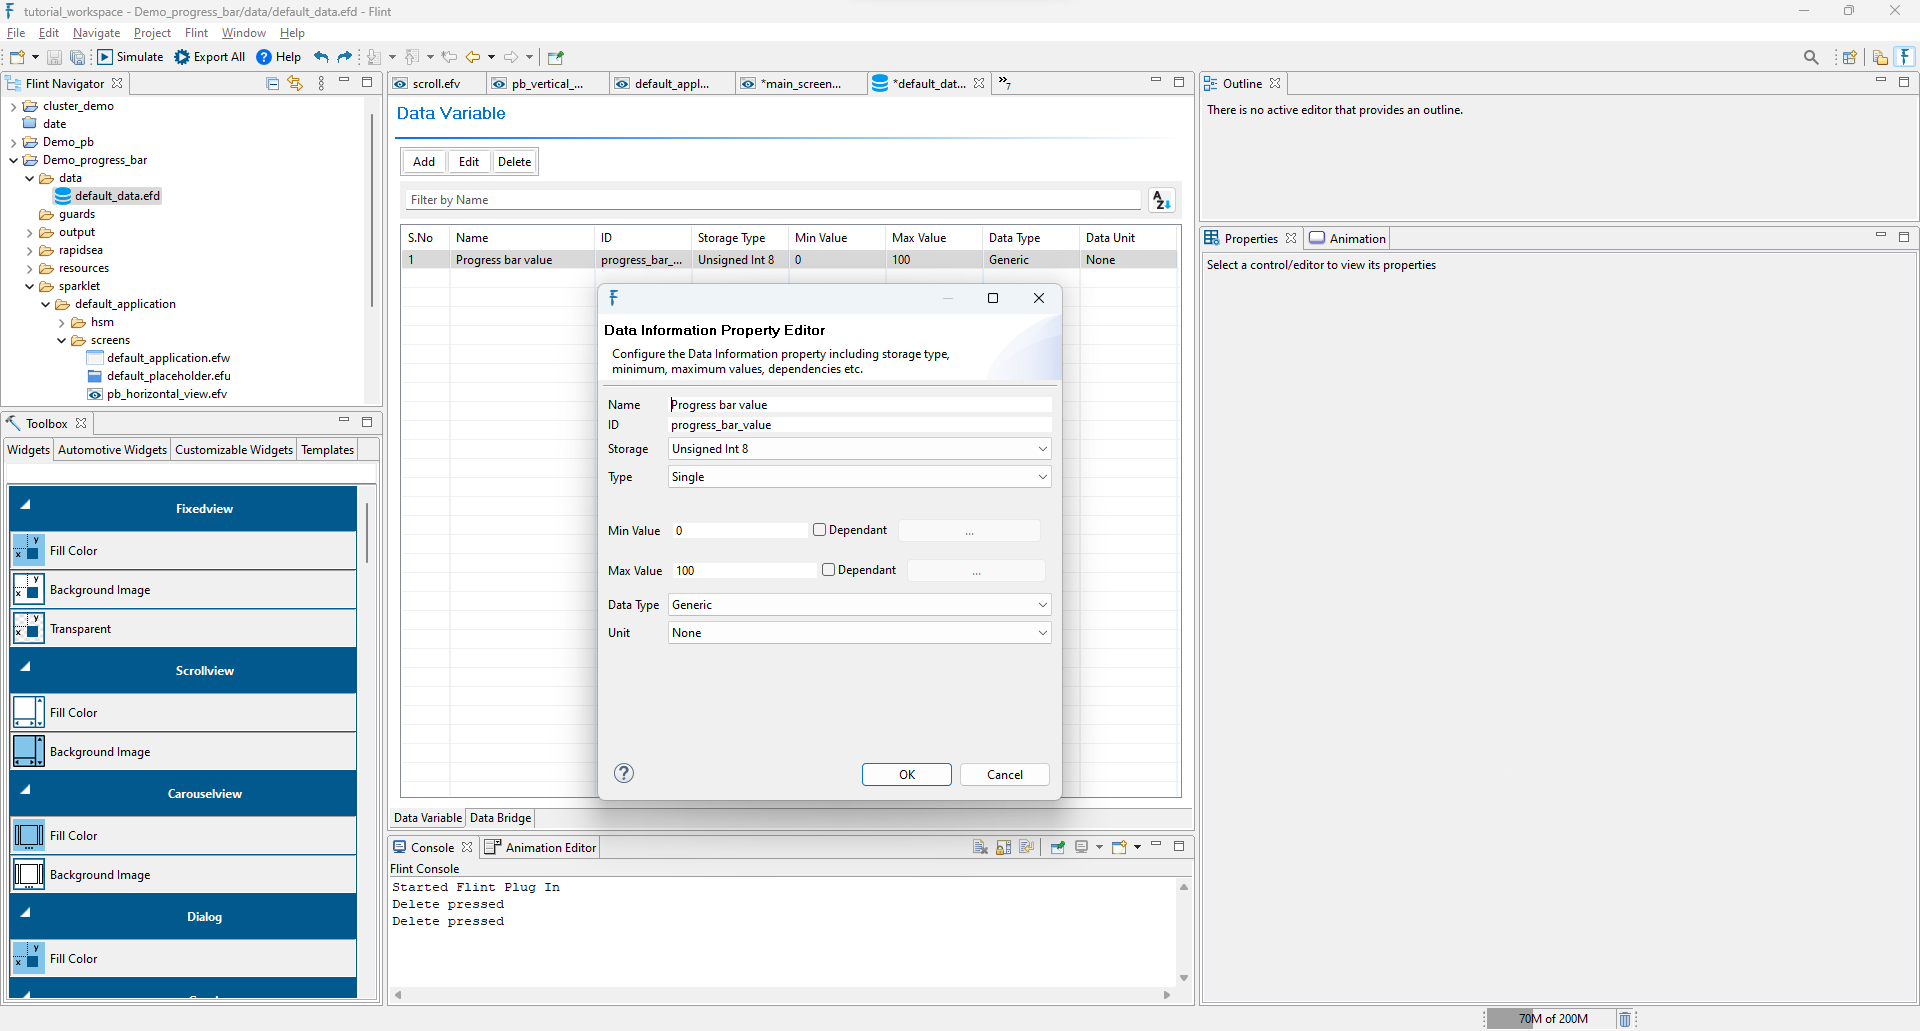
Task: Switch to the Data Bridge tab
Action: coord(500,818)
